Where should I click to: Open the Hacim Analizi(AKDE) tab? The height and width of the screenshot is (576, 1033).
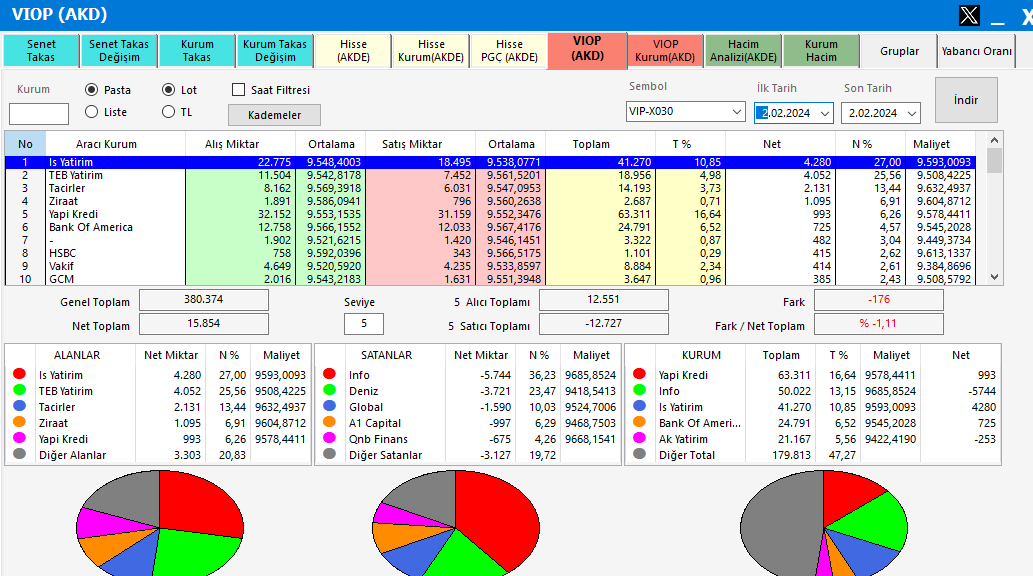click(x=743, y=51)
